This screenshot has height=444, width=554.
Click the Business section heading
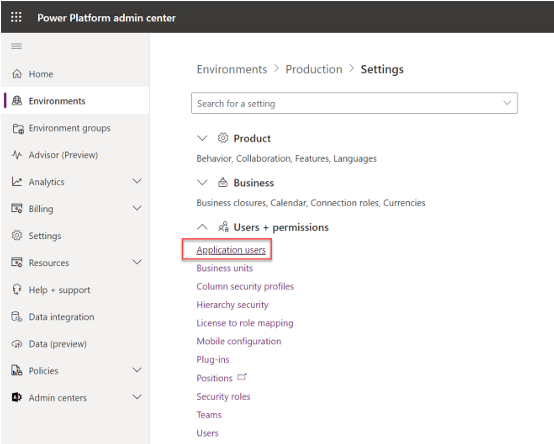point(254,183)
